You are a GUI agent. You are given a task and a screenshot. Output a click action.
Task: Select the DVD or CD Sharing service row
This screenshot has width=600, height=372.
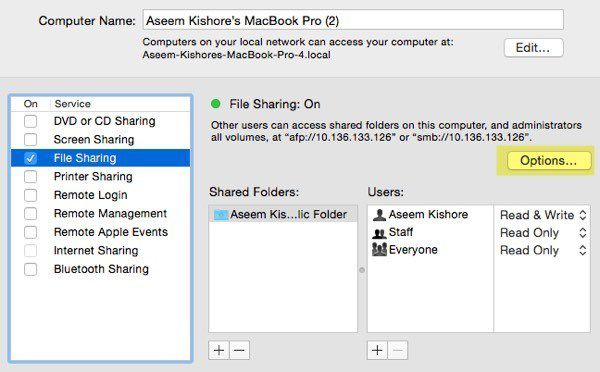100,121
